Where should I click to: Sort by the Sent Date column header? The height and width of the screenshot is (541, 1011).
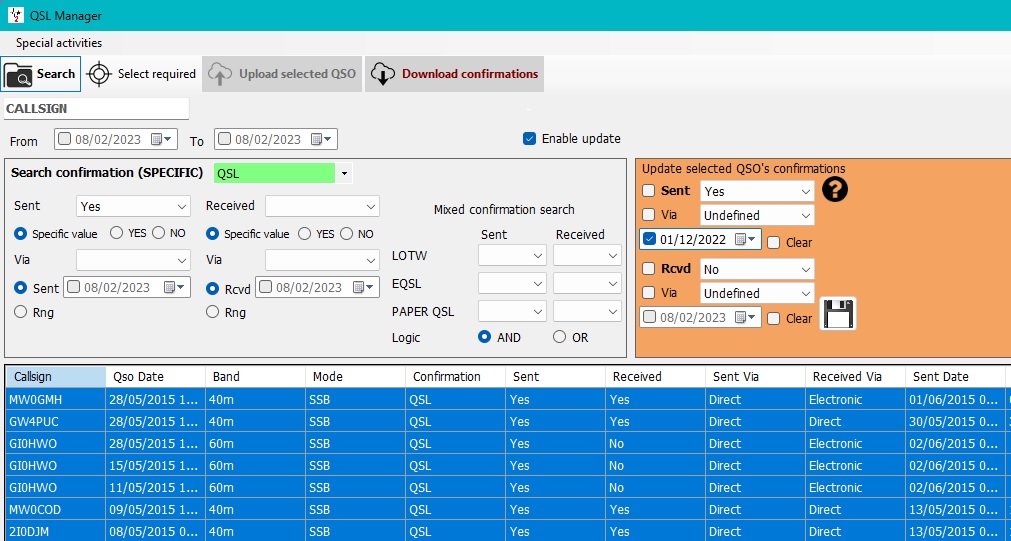[x=955, y=377]
